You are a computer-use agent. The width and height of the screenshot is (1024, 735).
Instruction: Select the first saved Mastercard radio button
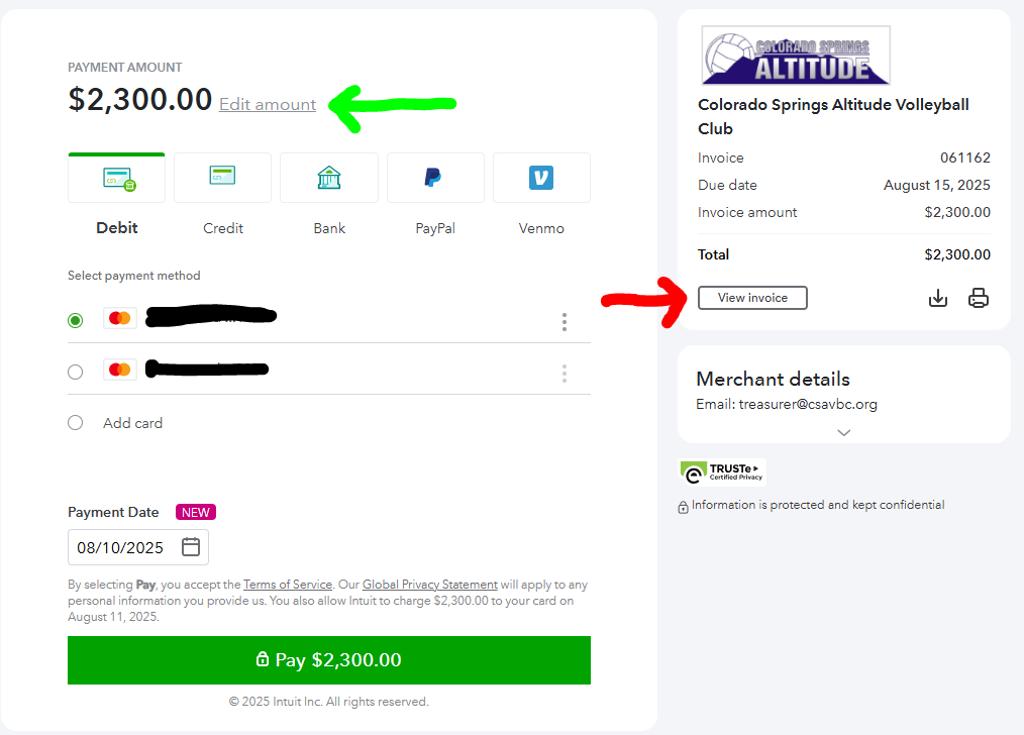pyautogui.click(x=75, y=320)
